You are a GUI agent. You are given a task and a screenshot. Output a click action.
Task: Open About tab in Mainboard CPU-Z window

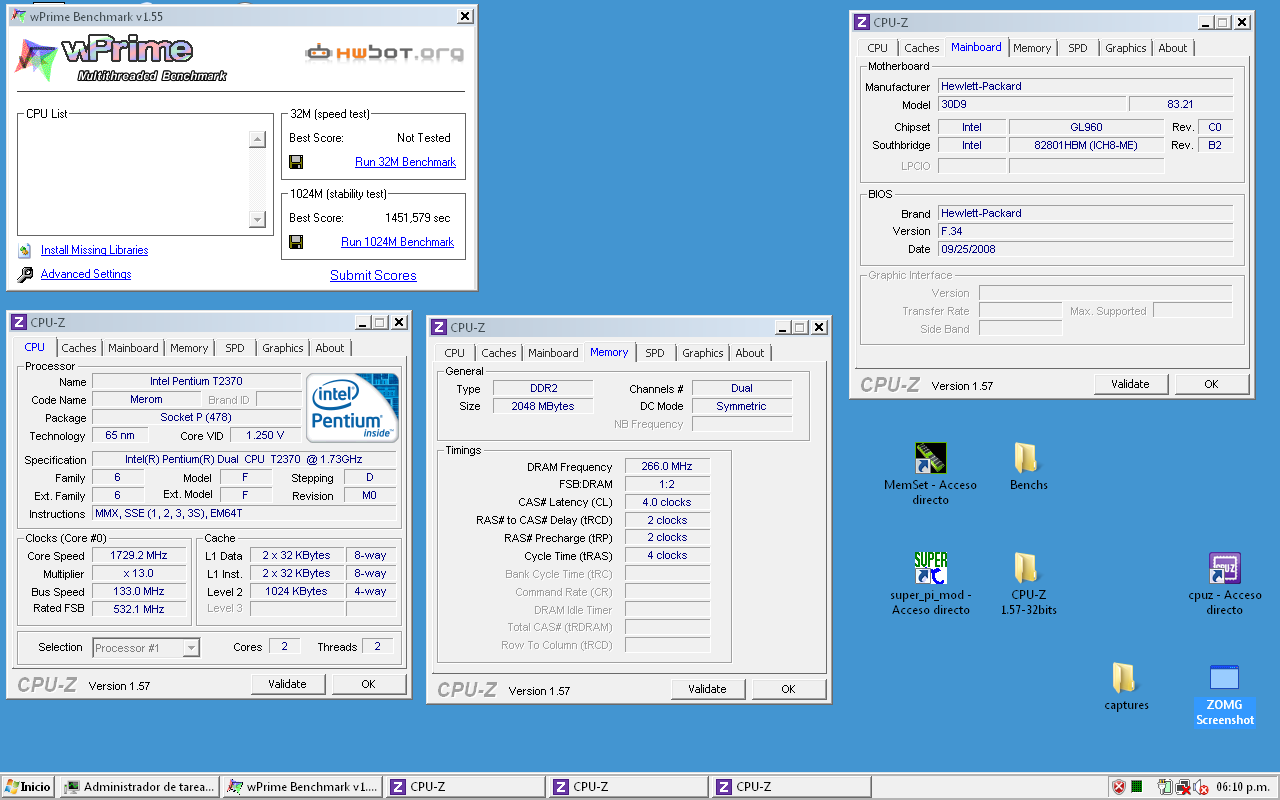(1173, 48)
